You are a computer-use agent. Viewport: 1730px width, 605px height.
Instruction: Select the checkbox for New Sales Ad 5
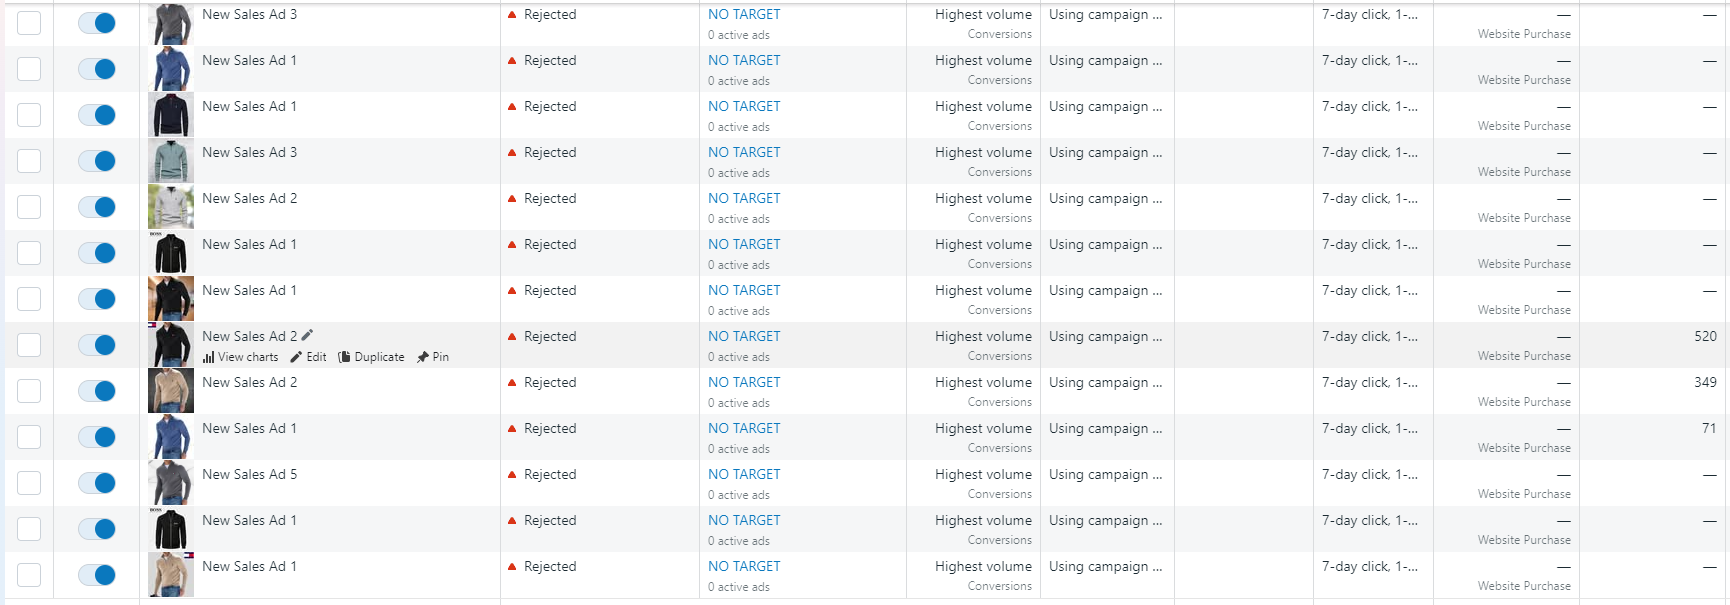tap(29, 483)
